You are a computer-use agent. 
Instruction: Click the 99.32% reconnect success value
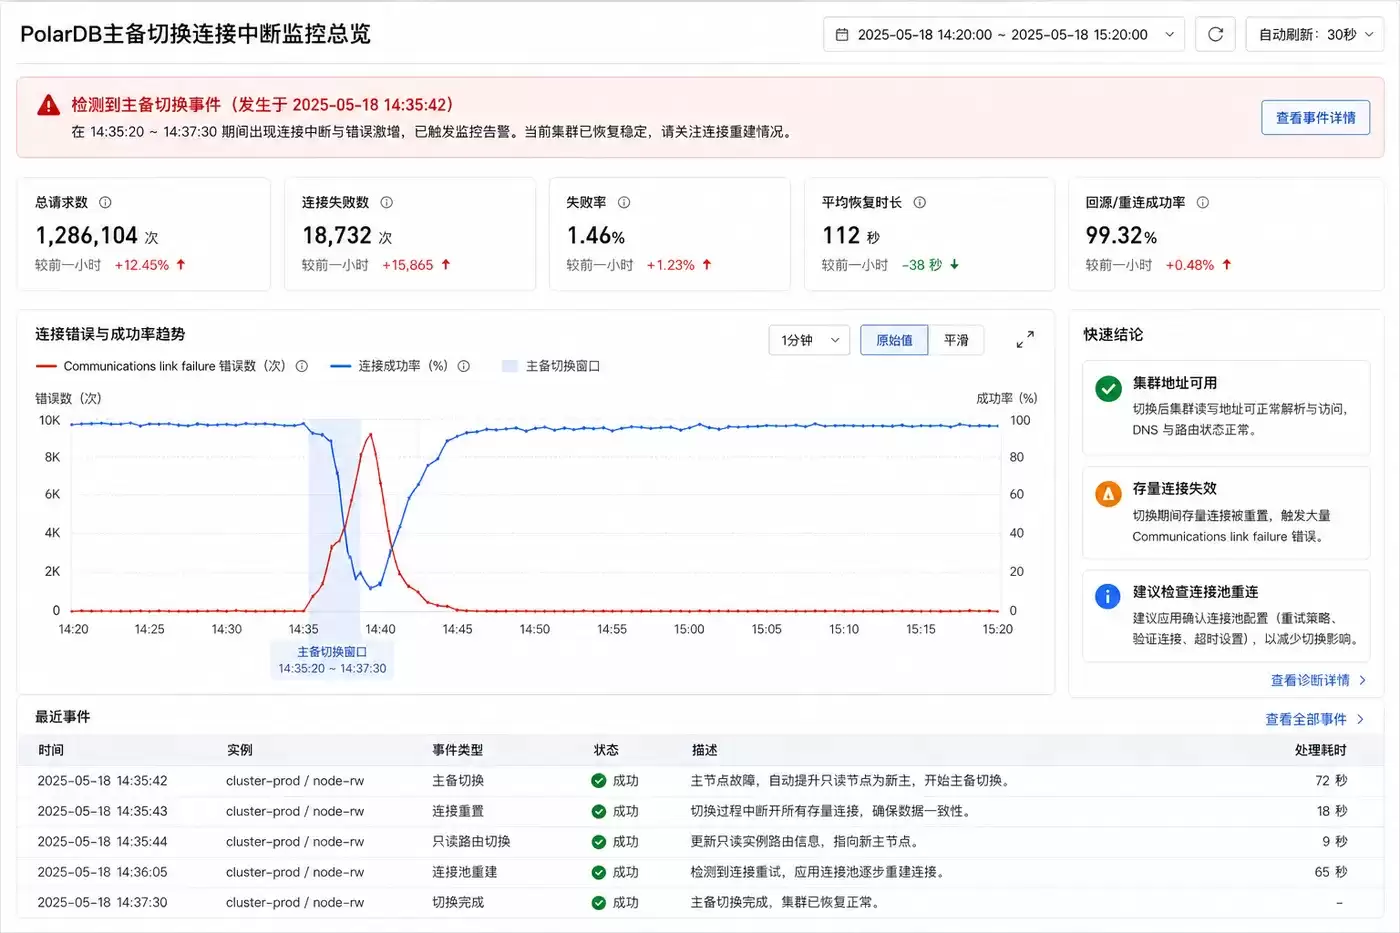pyautogui.click(x=1122, y=235)
